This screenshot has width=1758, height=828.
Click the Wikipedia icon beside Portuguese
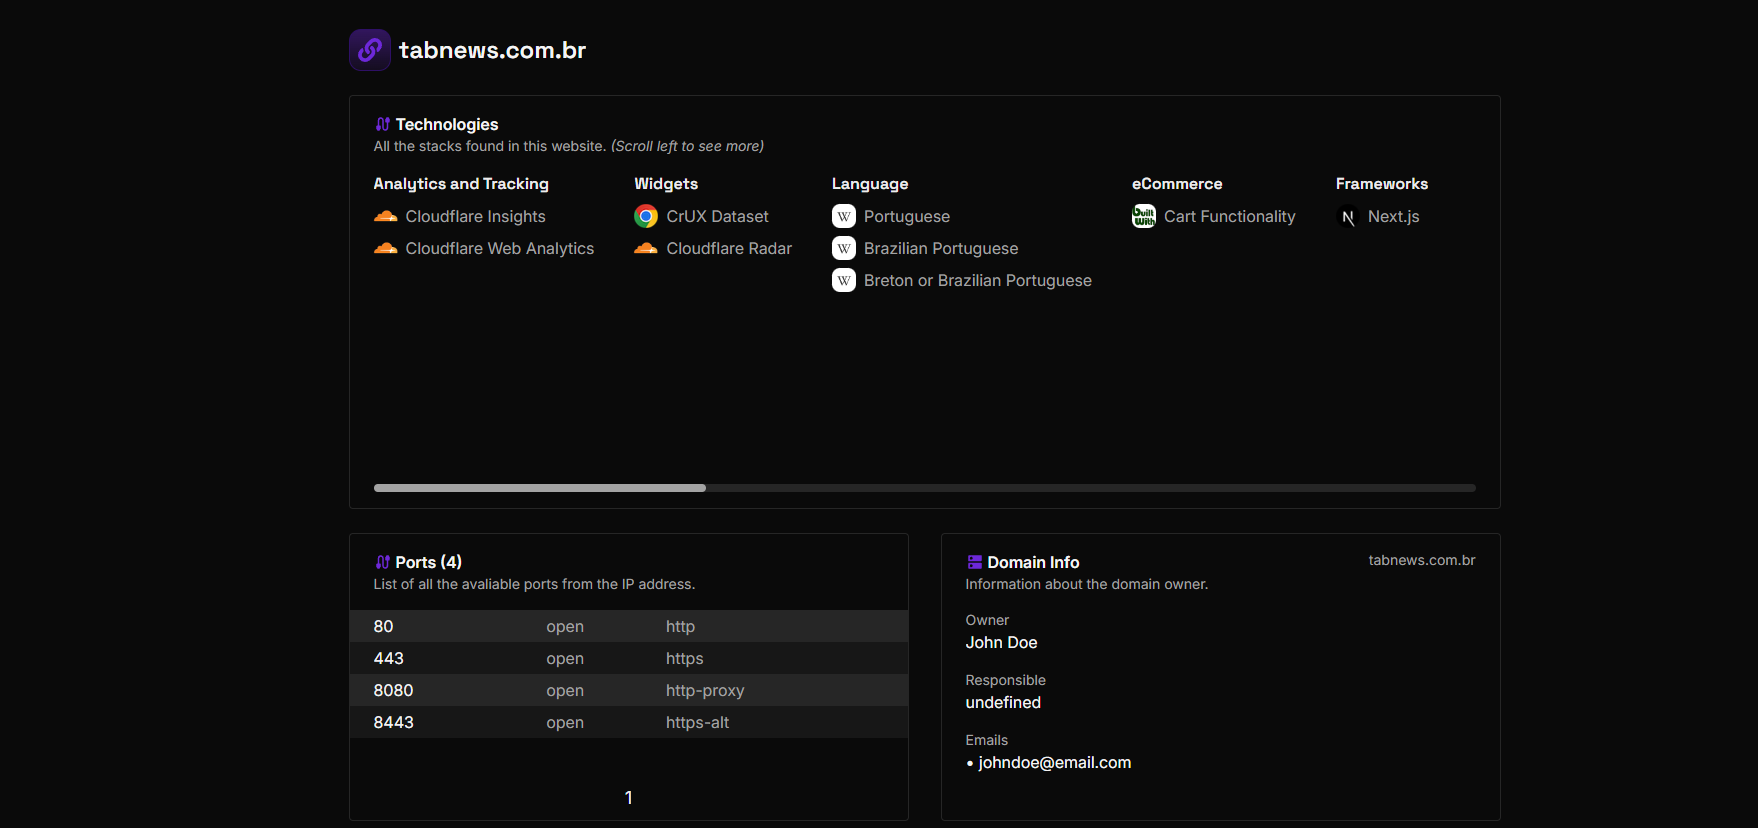pyautogui.click(x=844, y=216)
